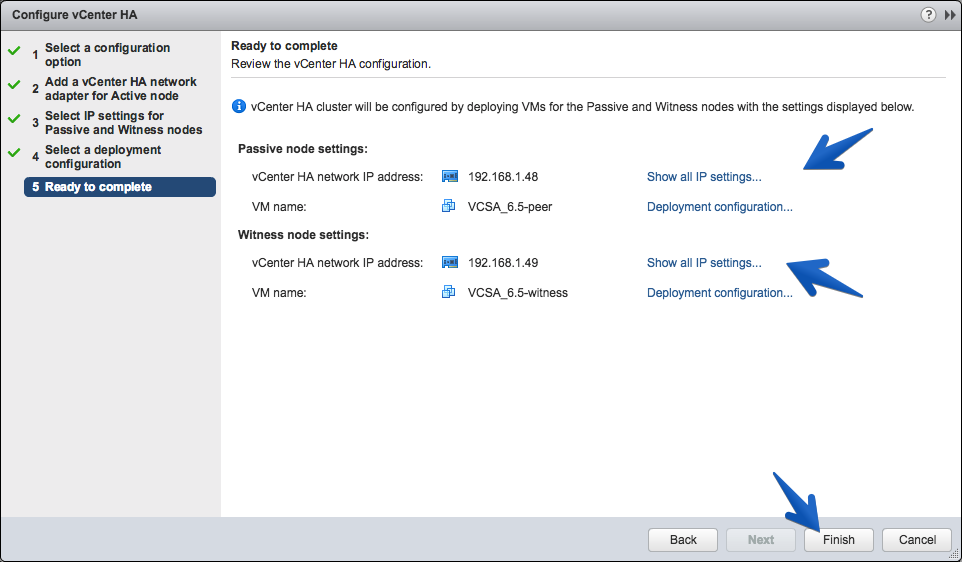Viewport: 962px width, 562px height.
Task: Open Deployment configuration for Witness node
Action: pos(720,293)
